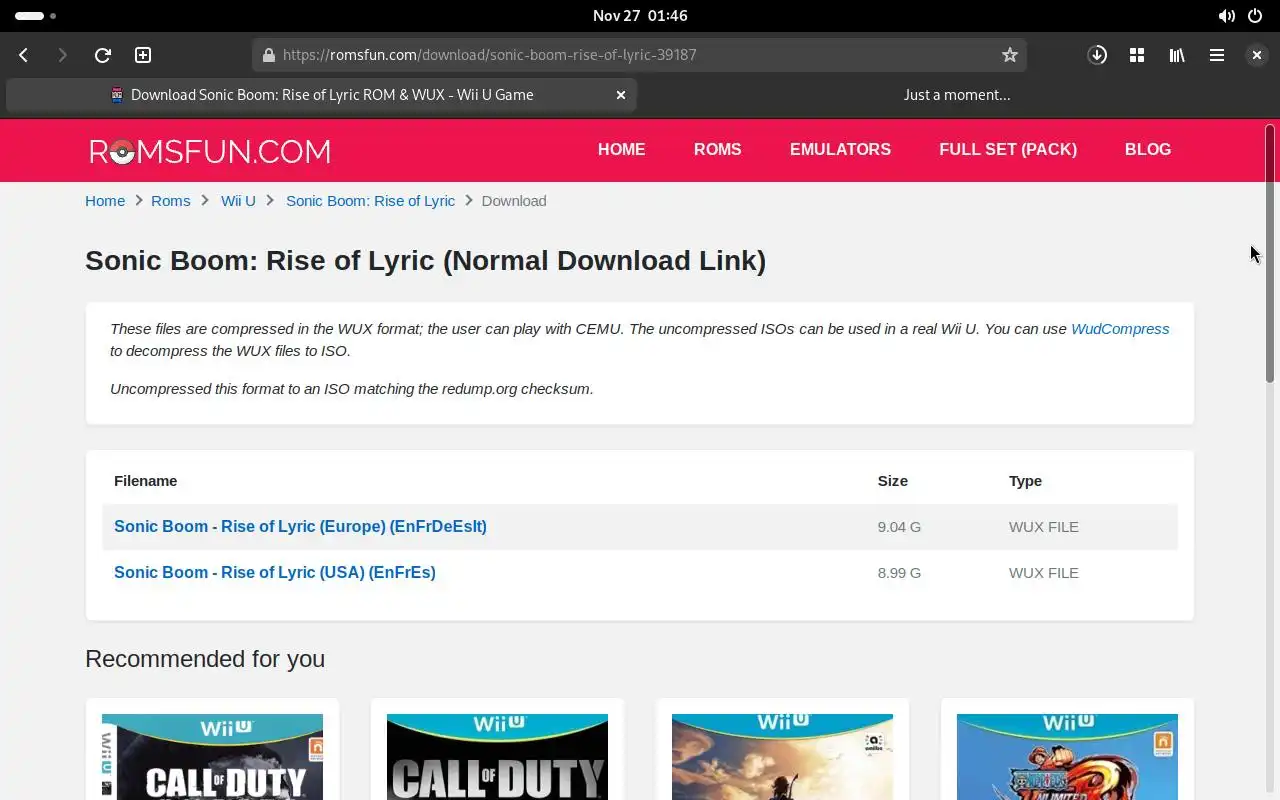Viewport: 1280px width, 800px height.
Task: Download Sonic Boom Europe (EnFrDeEsIt) file
Action: (x=300, y=526)
